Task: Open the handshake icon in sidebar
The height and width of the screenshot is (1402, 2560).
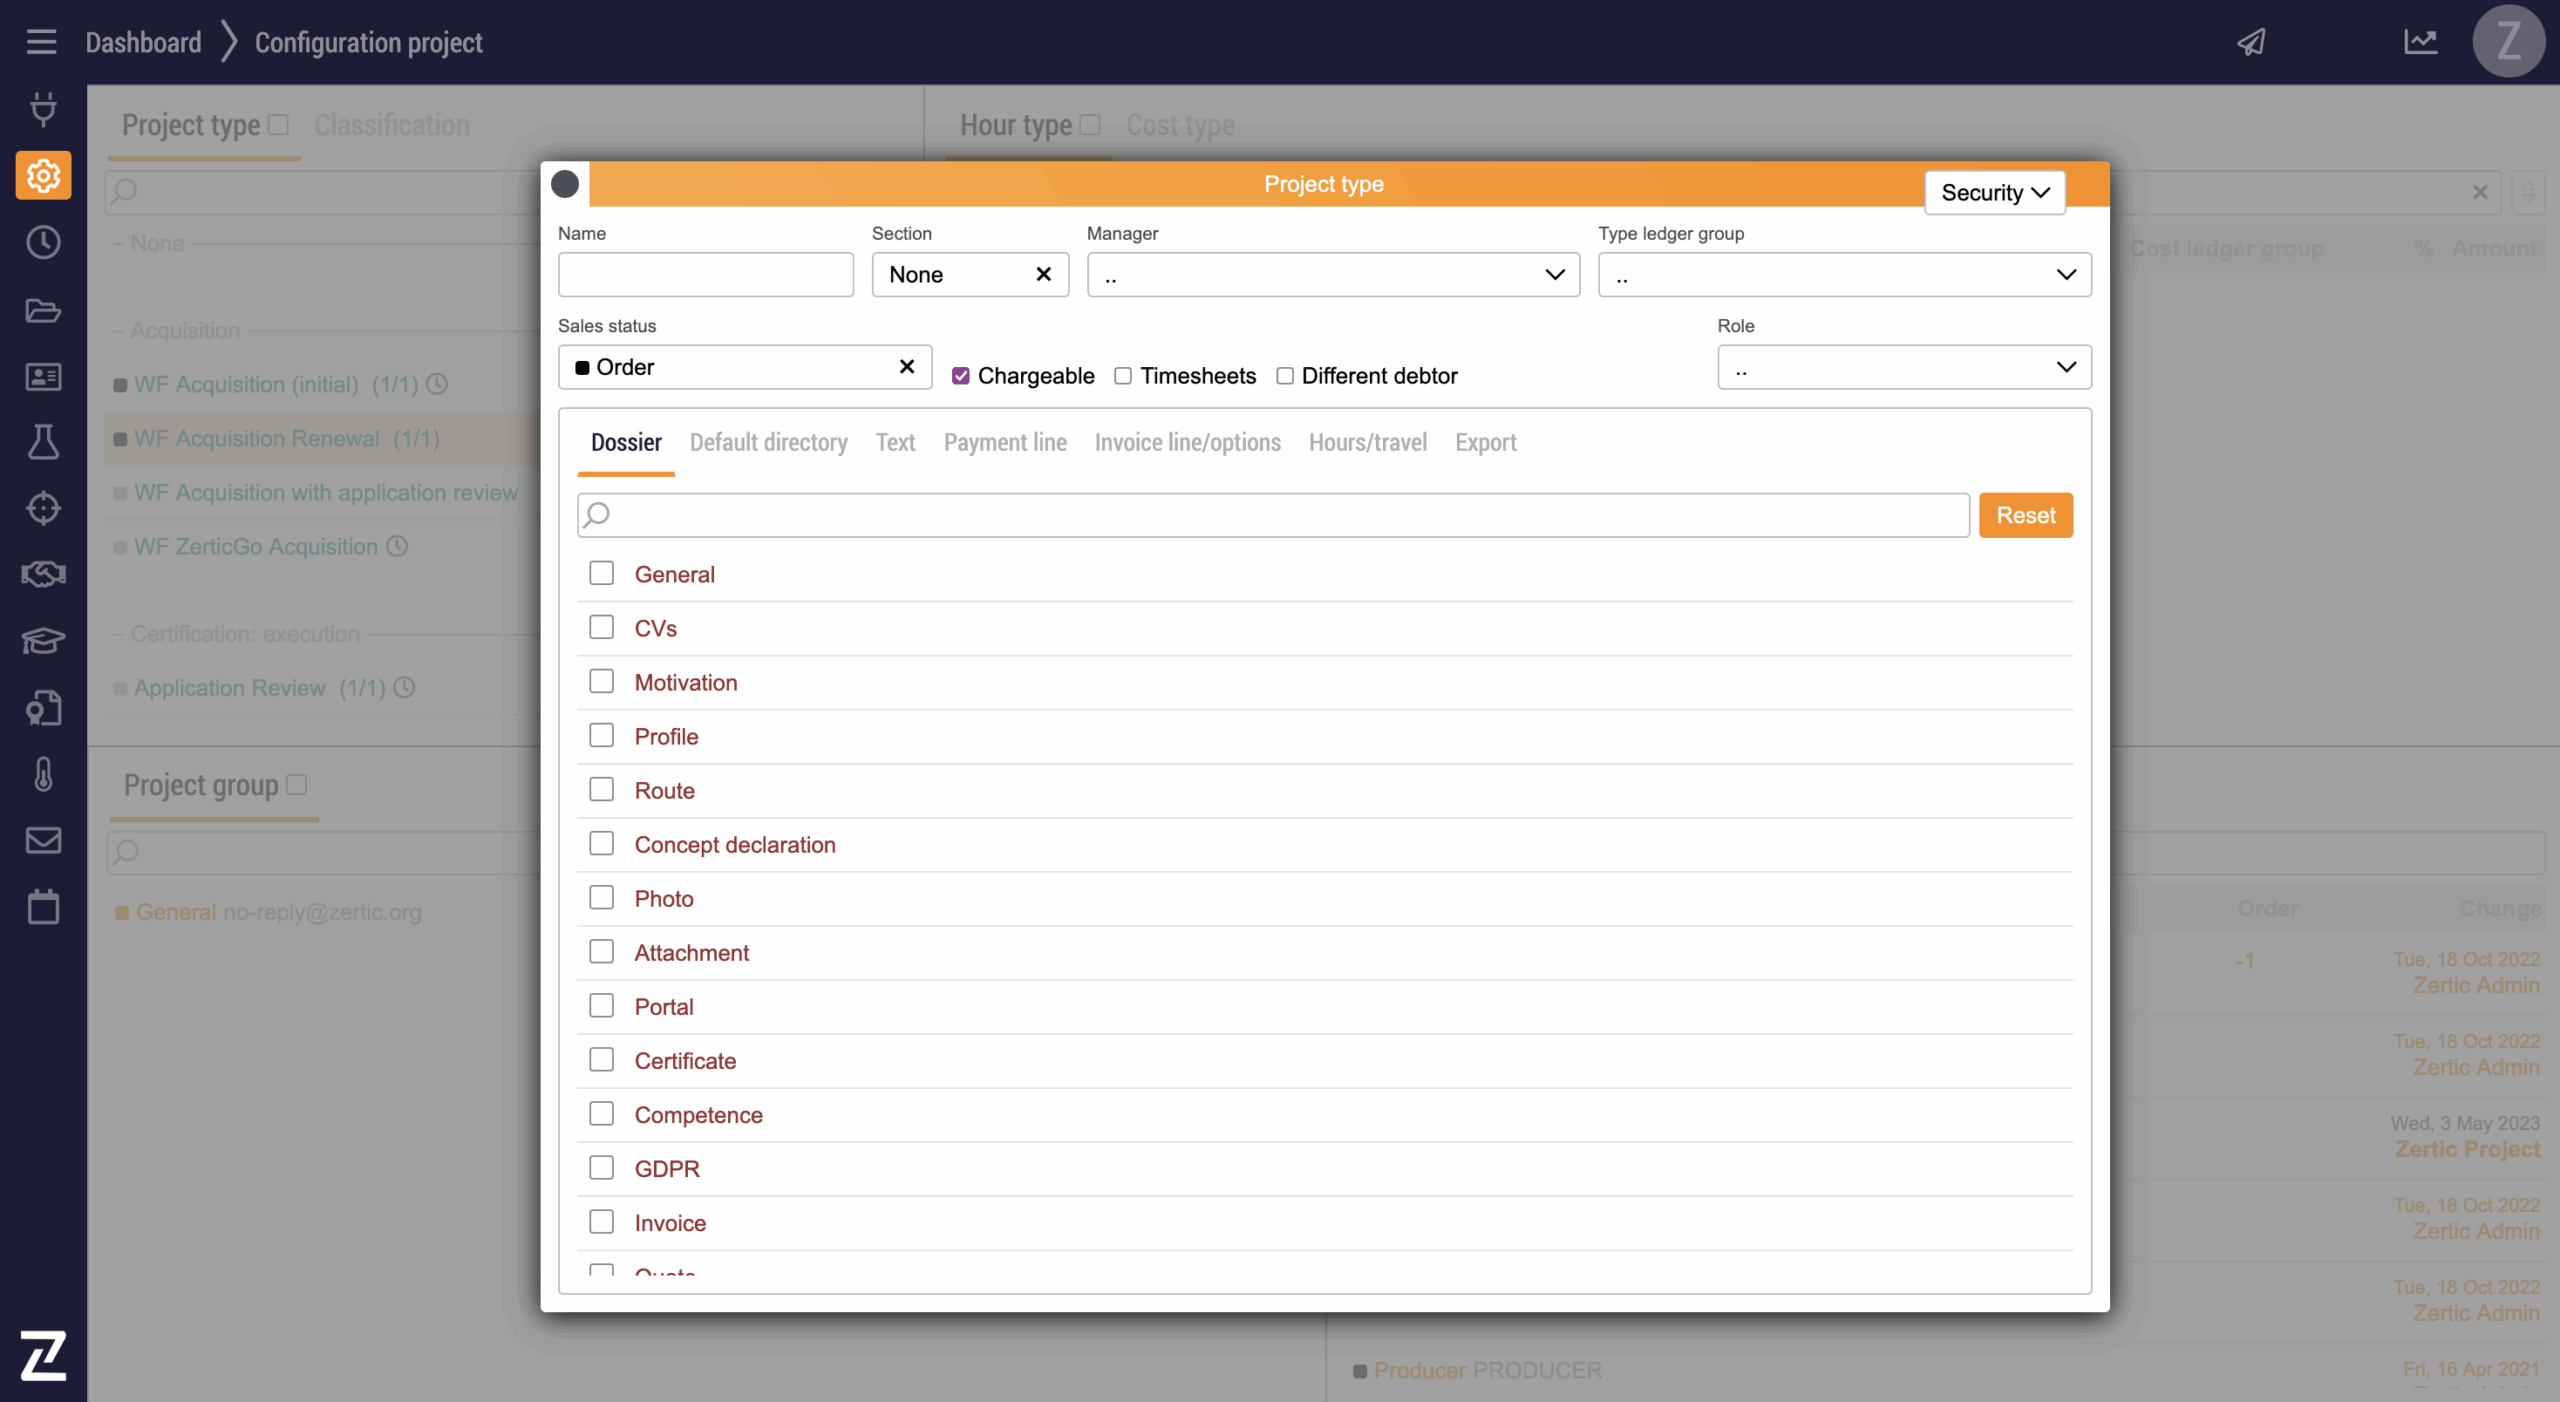Action: coord(43,574)
